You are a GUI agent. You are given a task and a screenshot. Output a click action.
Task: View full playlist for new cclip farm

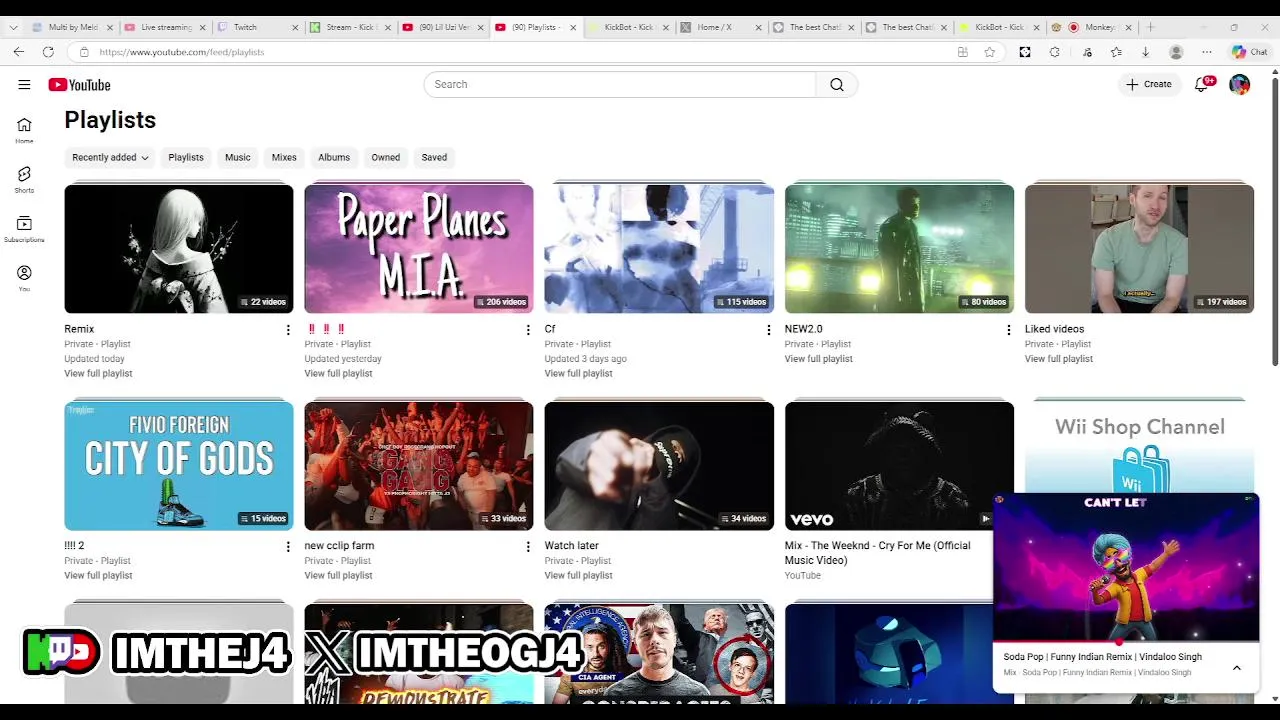338,576
